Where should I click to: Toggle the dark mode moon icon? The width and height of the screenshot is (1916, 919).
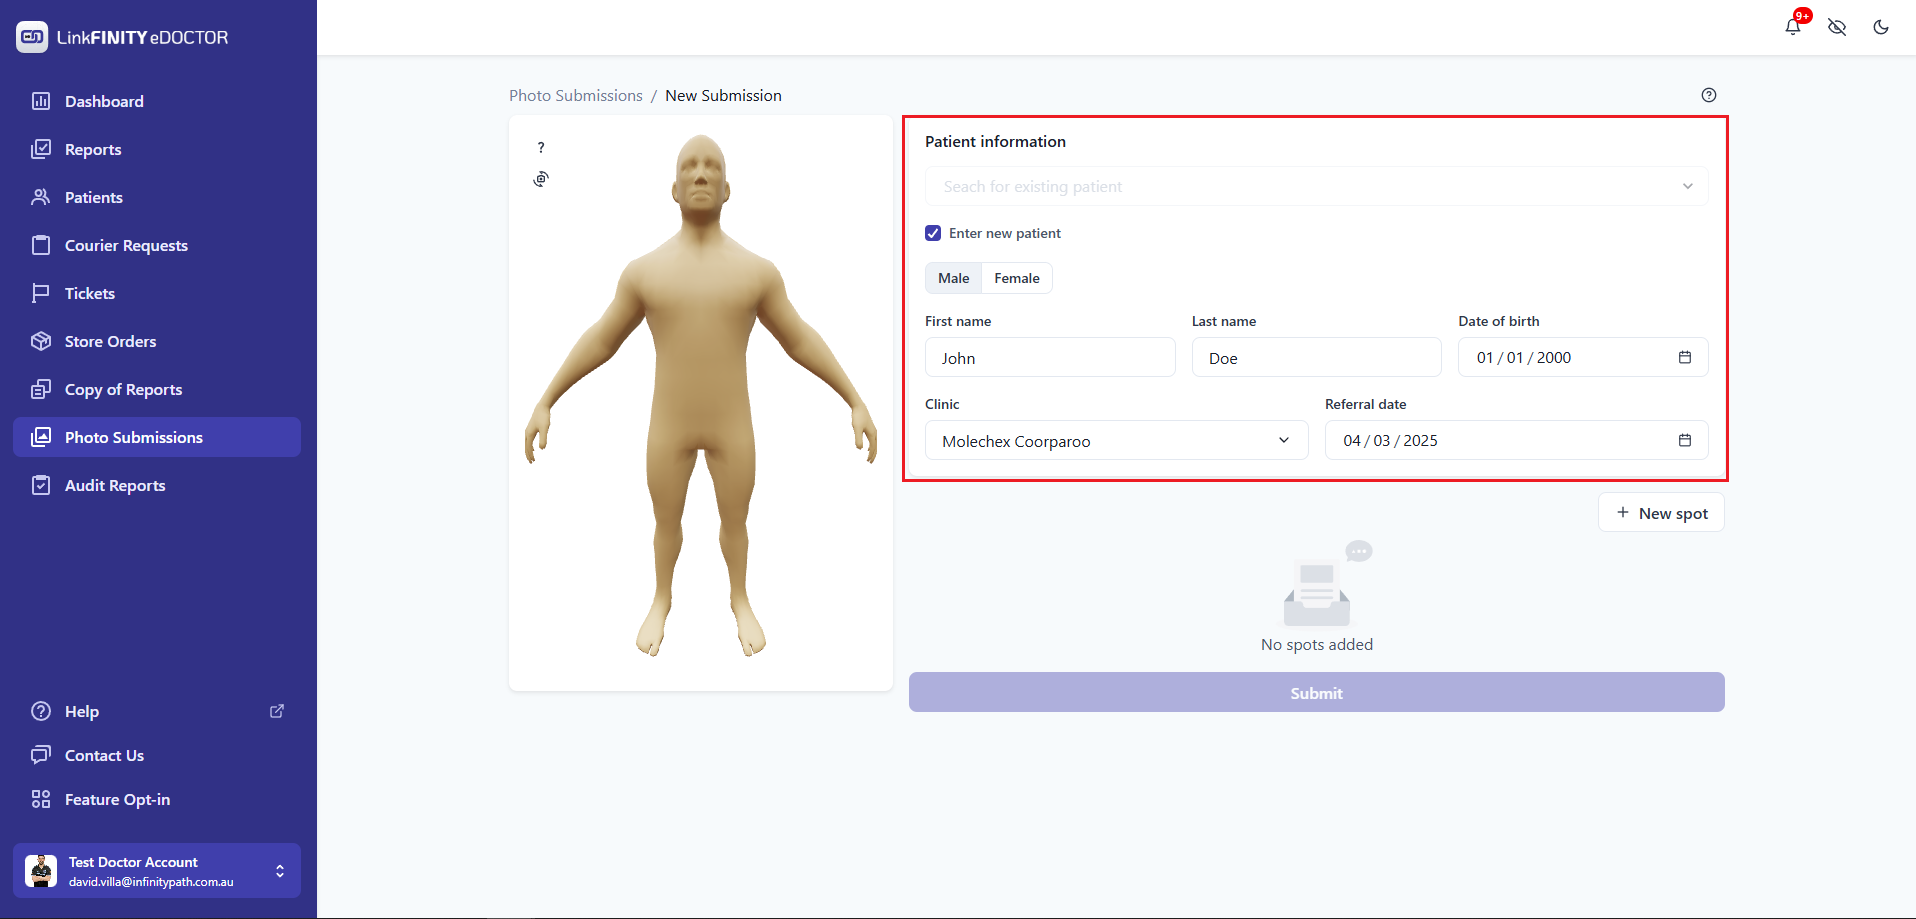(x=1880, y=27)
